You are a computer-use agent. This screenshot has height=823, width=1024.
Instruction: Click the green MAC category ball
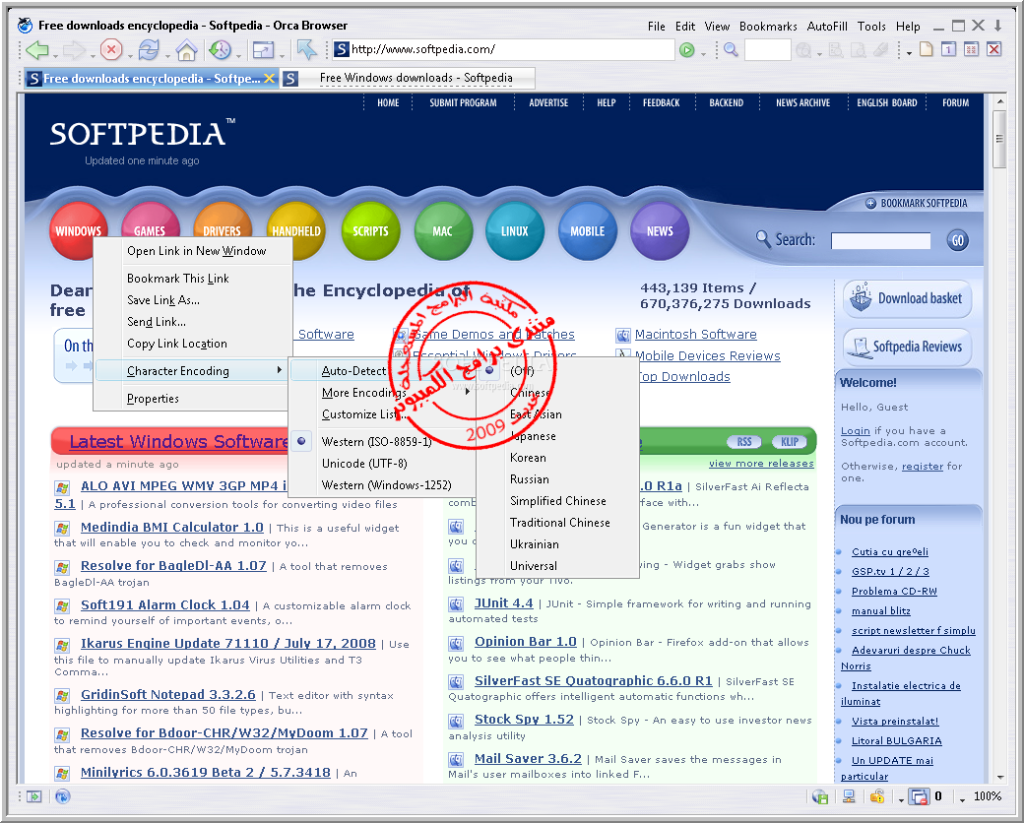tap(443, 231)
